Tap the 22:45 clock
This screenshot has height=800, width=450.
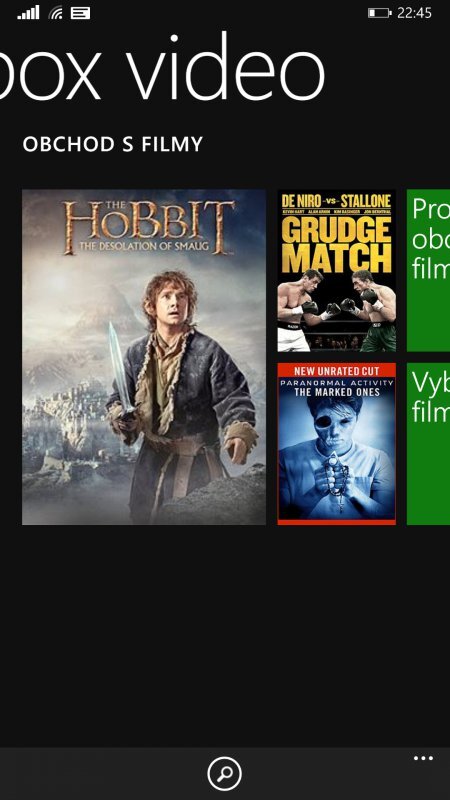pos(414,13)
